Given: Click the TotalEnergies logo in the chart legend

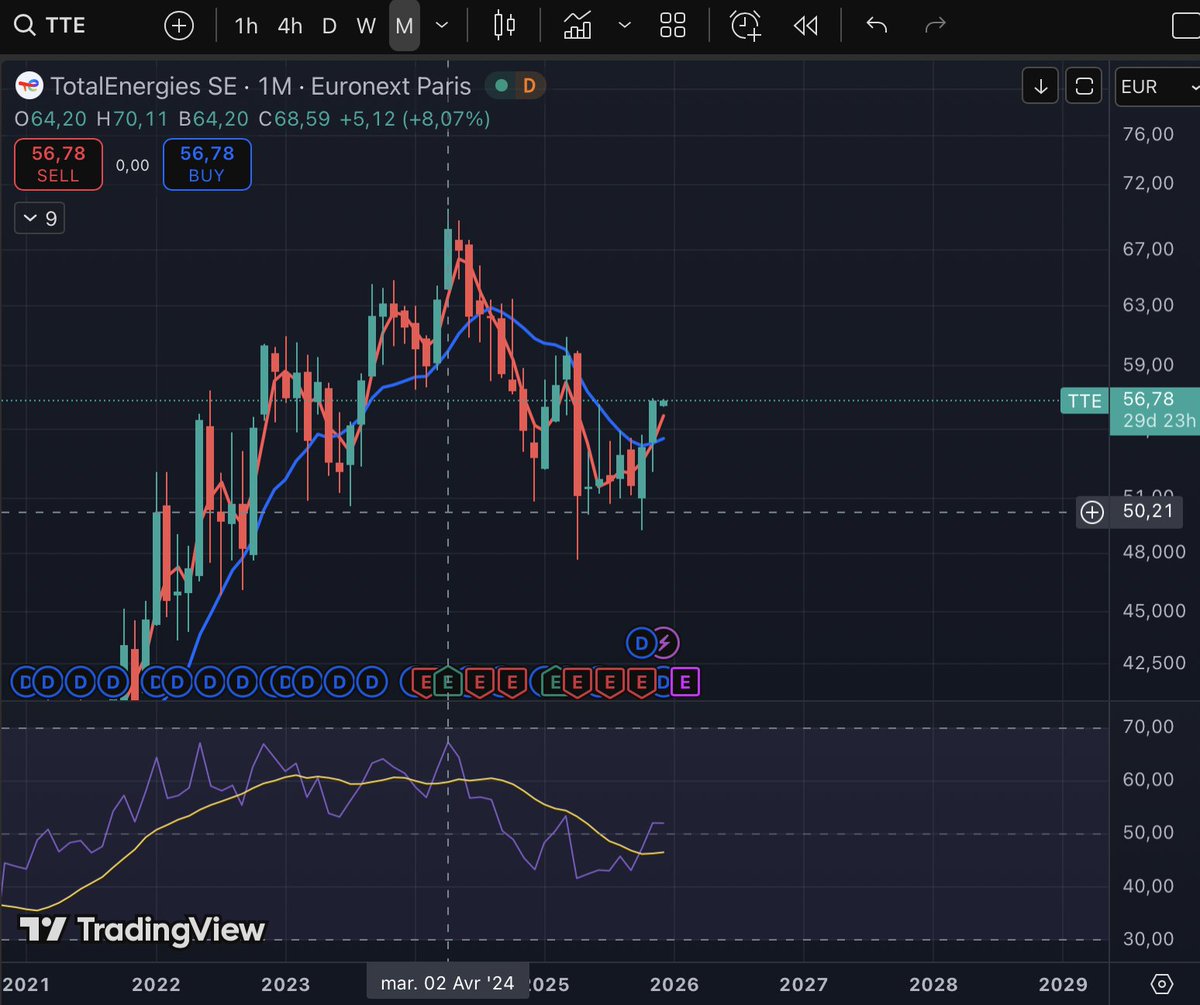Looking at the screenshot, I should (29, 87).
